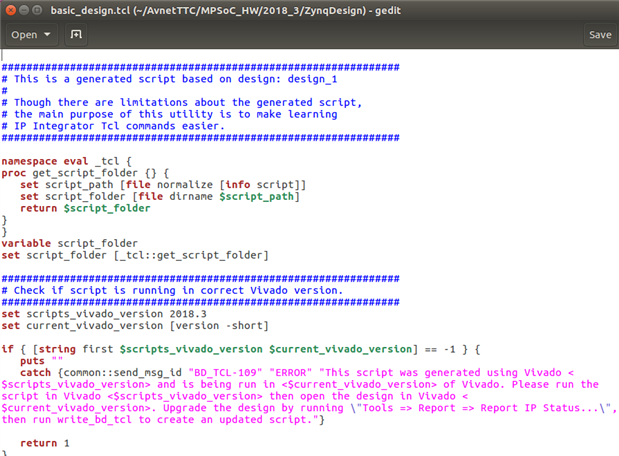Expand the Open recent files dropdown arrow

click(x=47, y=35)
